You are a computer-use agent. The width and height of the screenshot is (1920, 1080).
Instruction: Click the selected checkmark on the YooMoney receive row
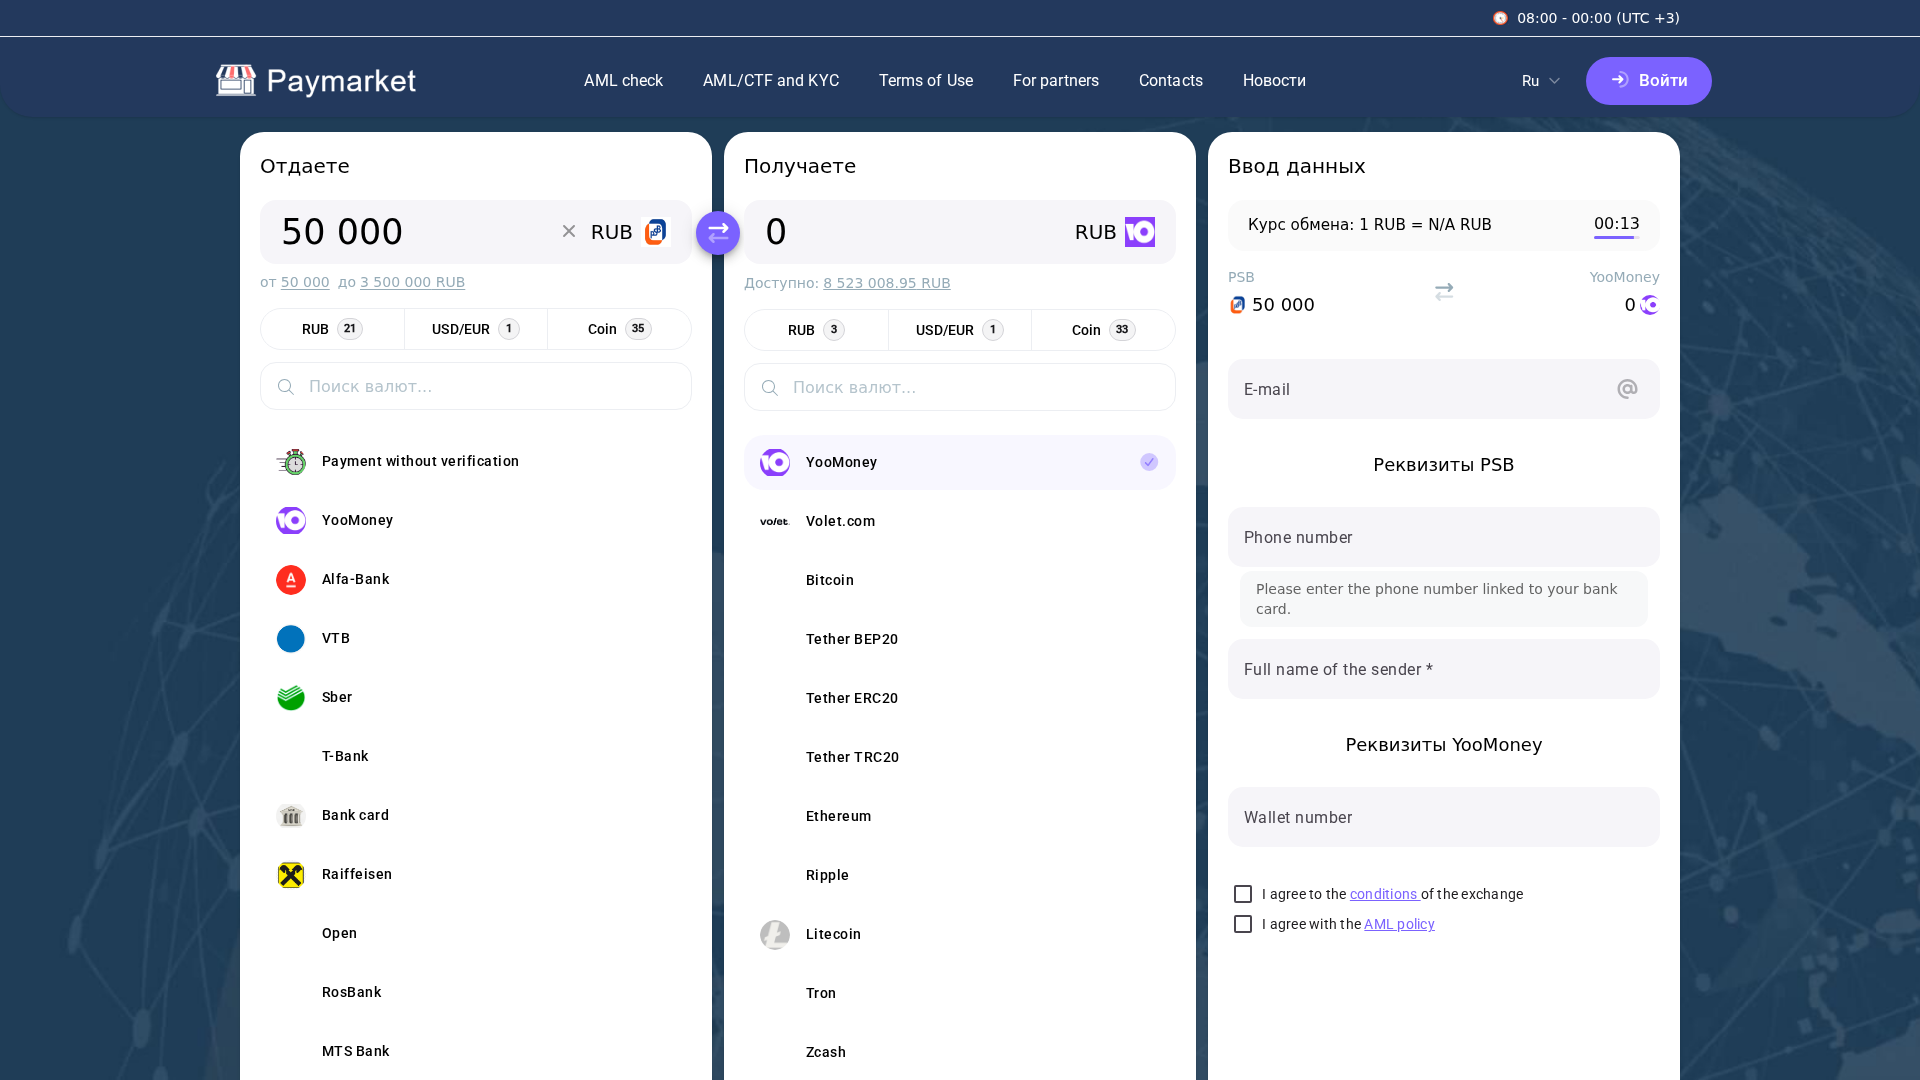point(1149,462)
